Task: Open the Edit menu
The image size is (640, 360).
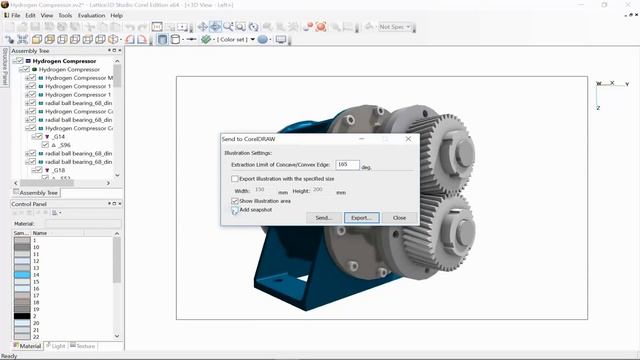Action: [x=30, y=15]
